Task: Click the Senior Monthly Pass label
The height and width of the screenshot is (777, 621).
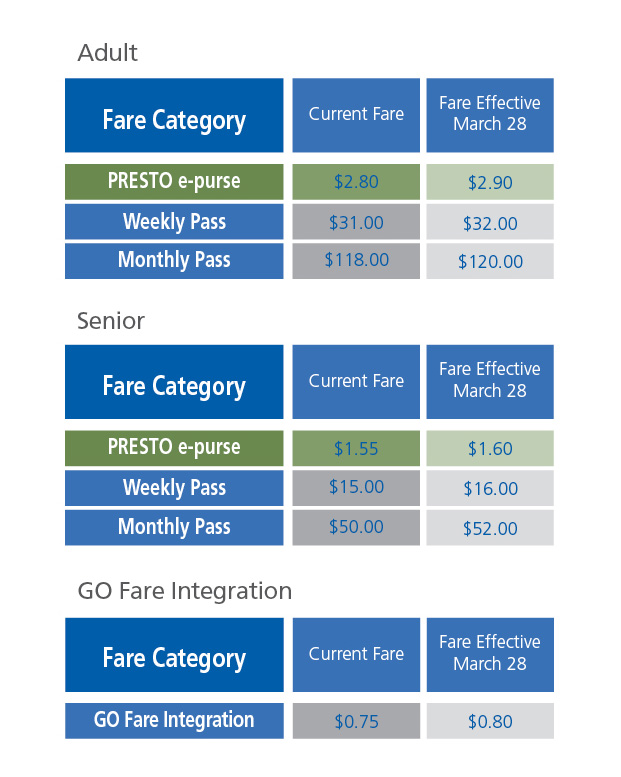Action: 174,527
